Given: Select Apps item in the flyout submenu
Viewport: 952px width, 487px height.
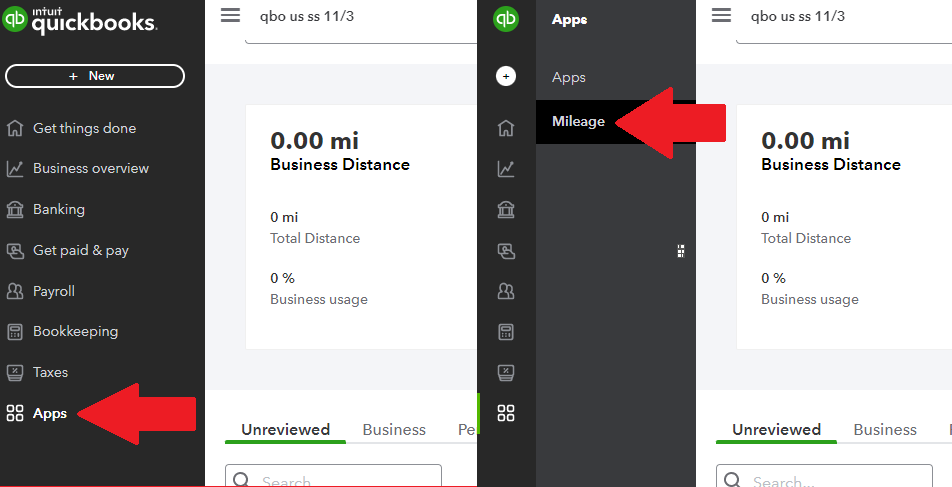Looking at the screenshot, I should (x=569, y=78).
